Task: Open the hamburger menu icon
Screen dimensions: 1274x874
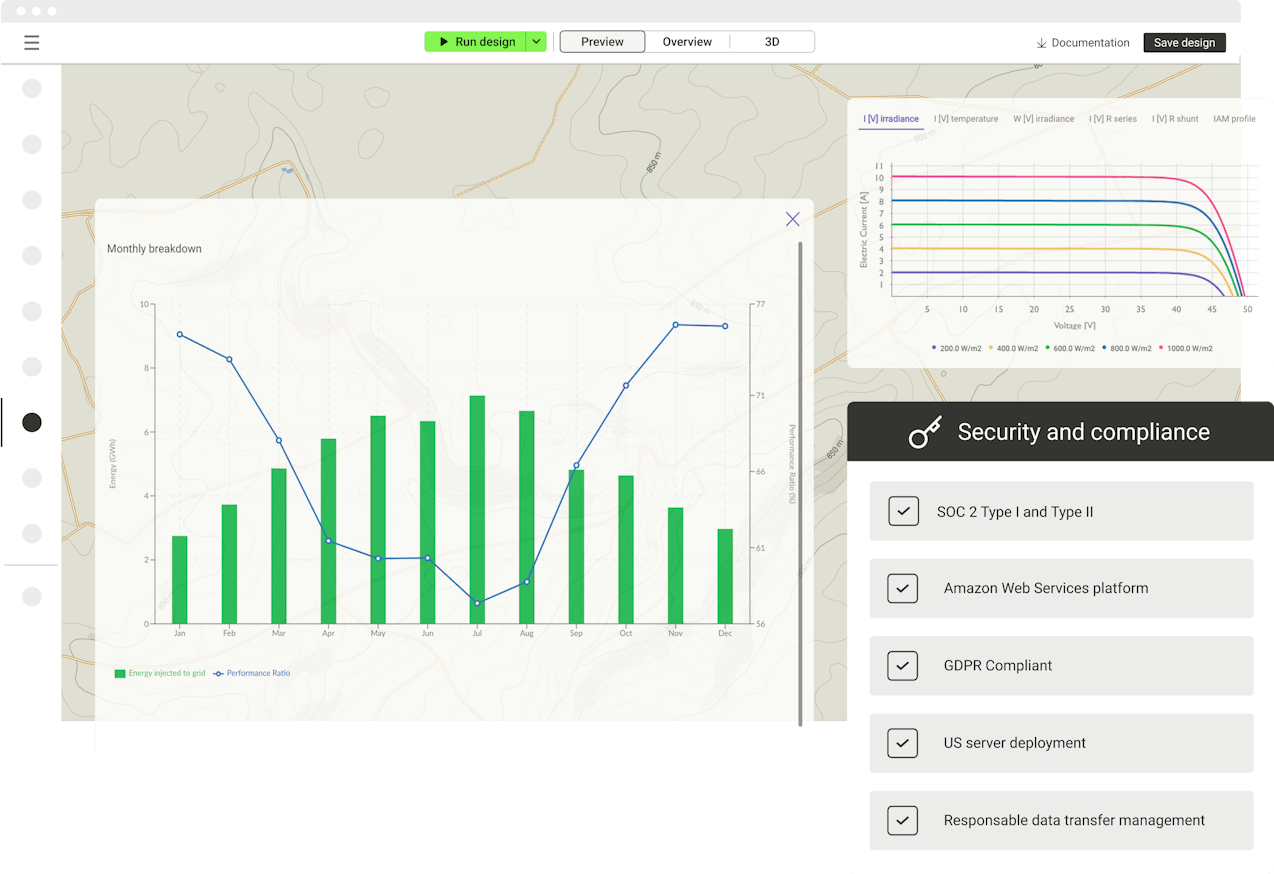Action: [x=32, y=42]
